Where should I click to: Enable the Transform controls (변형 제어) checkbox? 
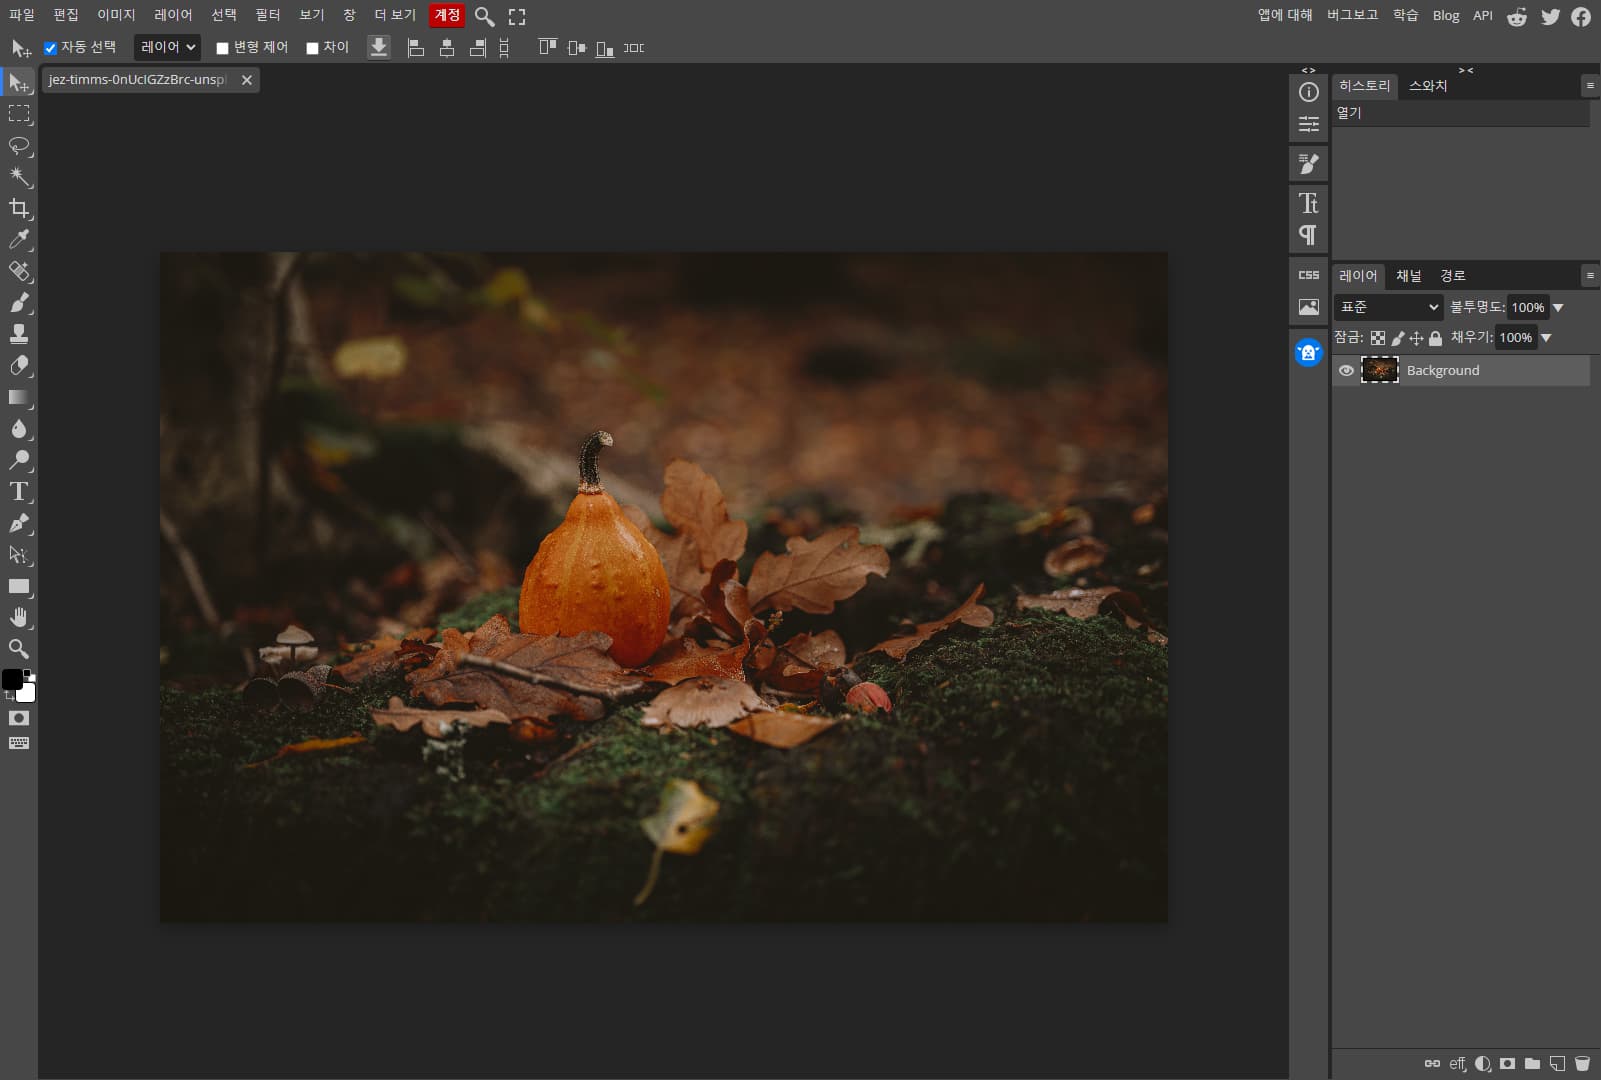[223, 48]
